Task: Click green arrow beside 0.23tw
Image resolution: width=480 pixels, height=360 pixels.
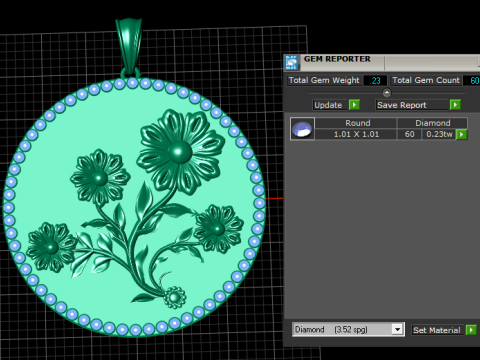Action: tap(461, 134)
